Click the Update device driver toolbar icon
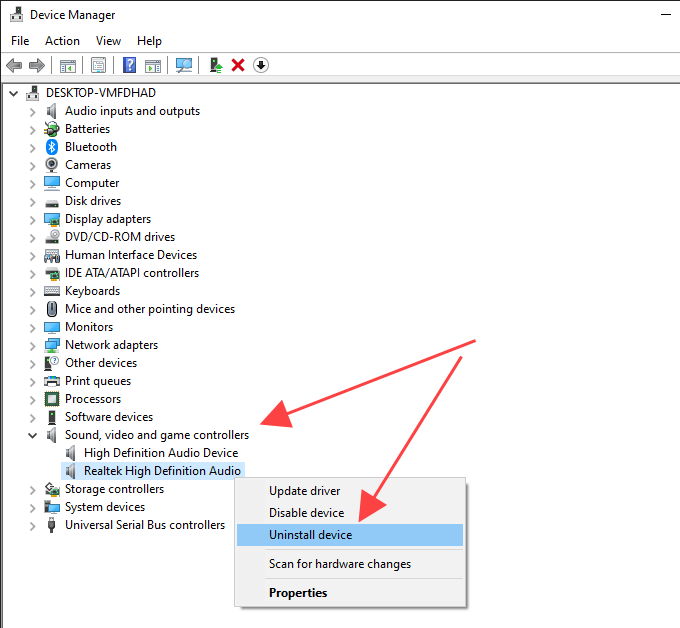Image resolution: width=680 pixels, height=628 pixels. click(x=216, y=65)
